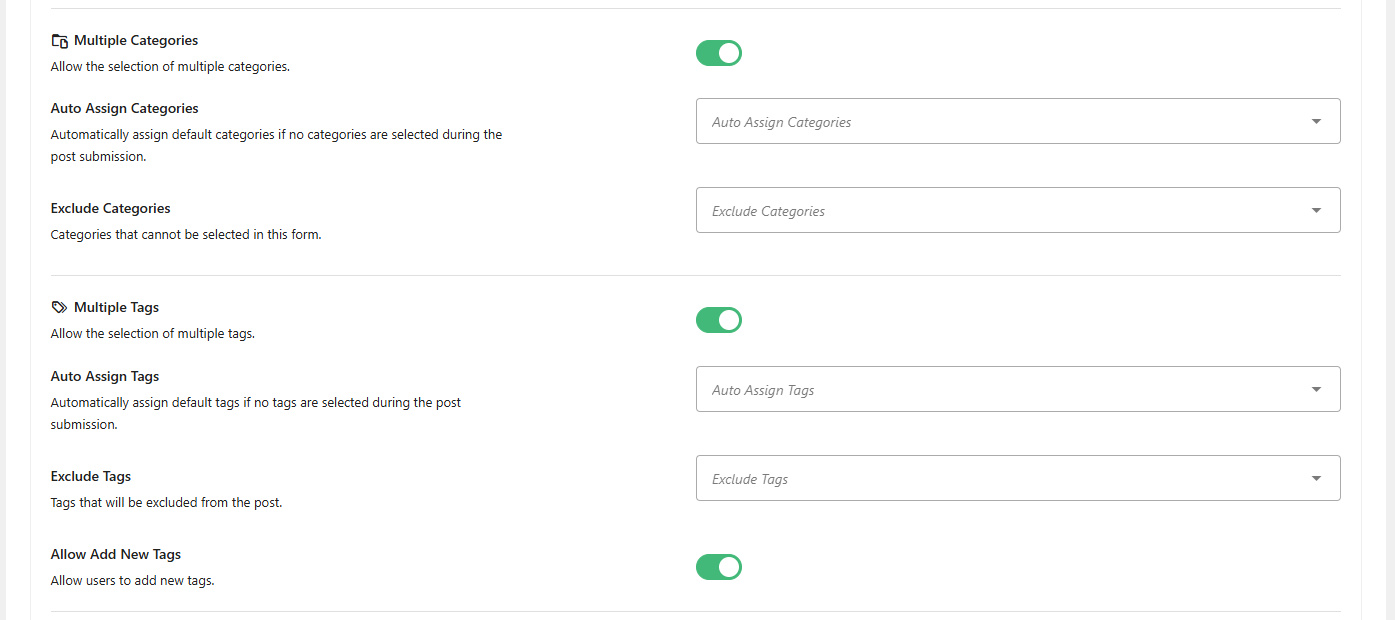The height and width of the screenshot is (620, 1395).
Task: Click inside the Exclude Categories placeholder field
Action: (x=1018, y=210)
